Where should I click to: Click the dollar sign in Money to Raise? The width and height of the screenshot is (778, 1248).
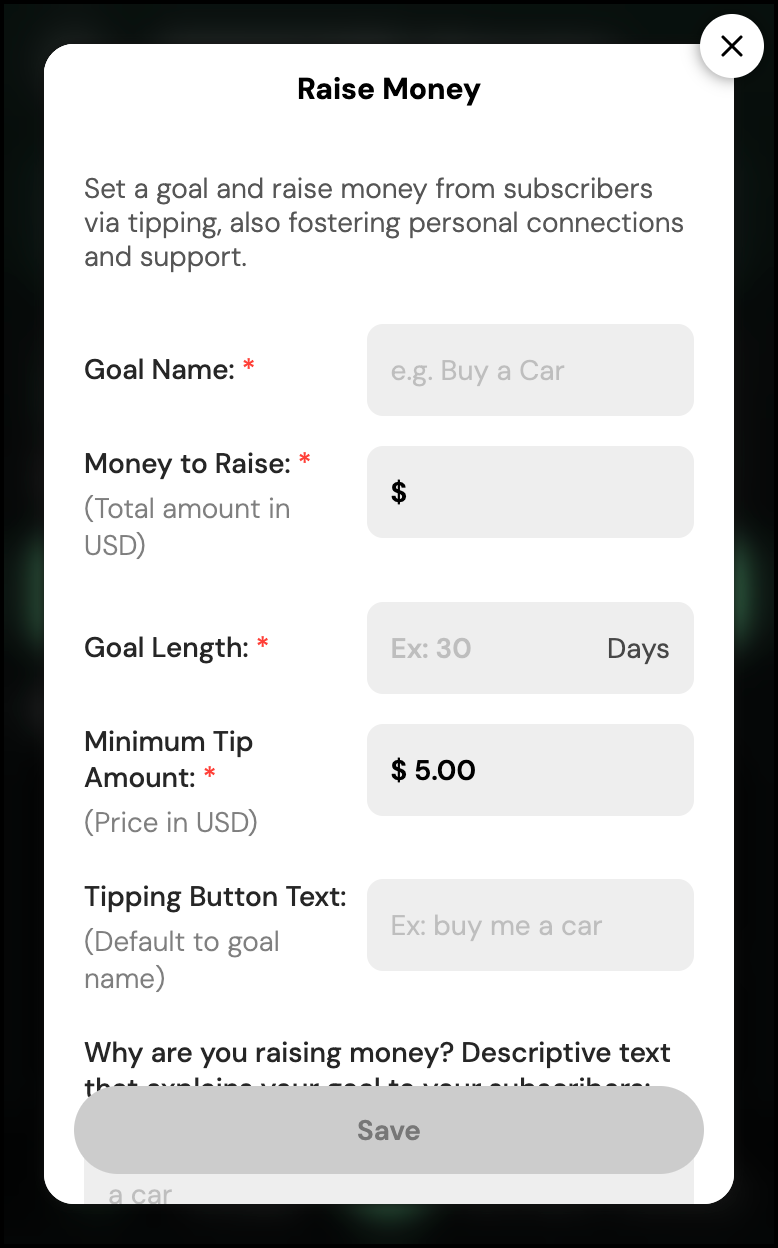point(399,492)
